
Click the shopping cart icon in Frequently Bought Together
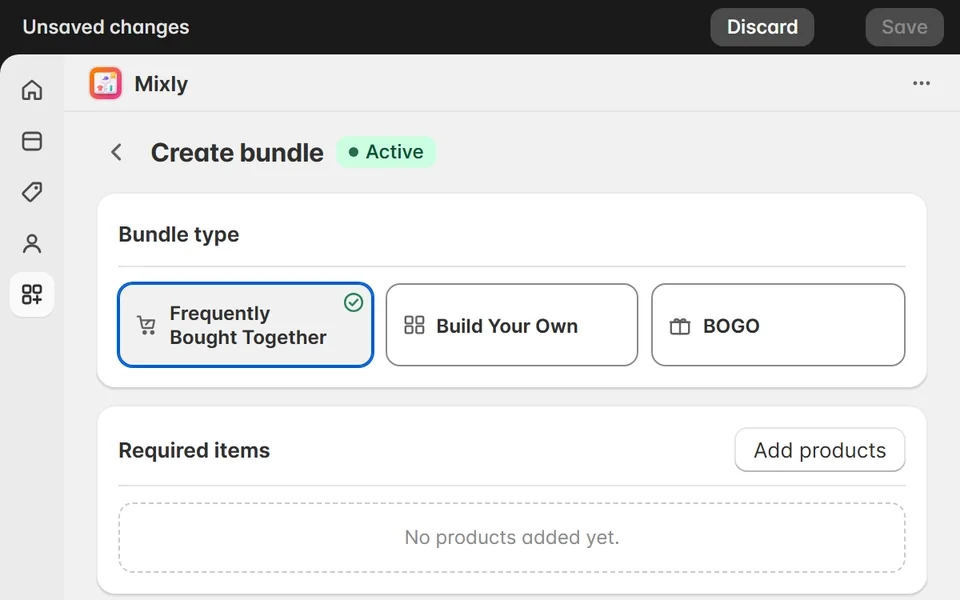pos(146,325)
